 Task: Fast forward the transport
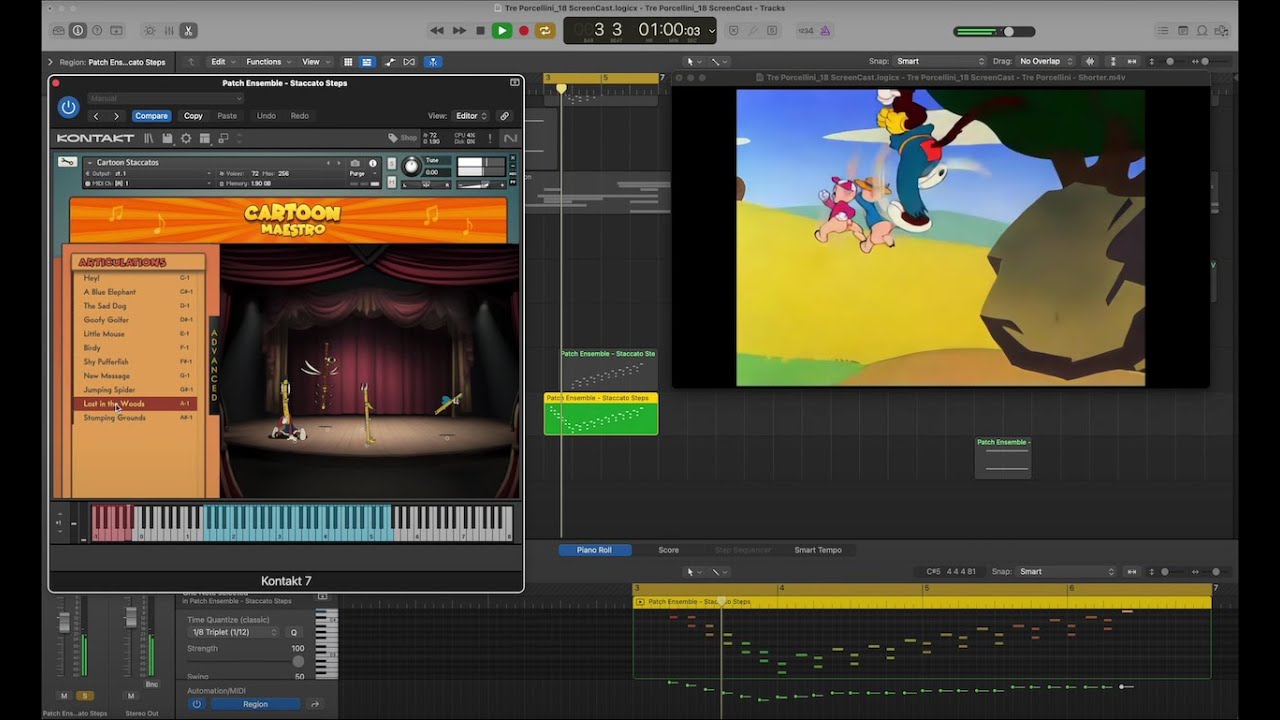click(459, 31)
